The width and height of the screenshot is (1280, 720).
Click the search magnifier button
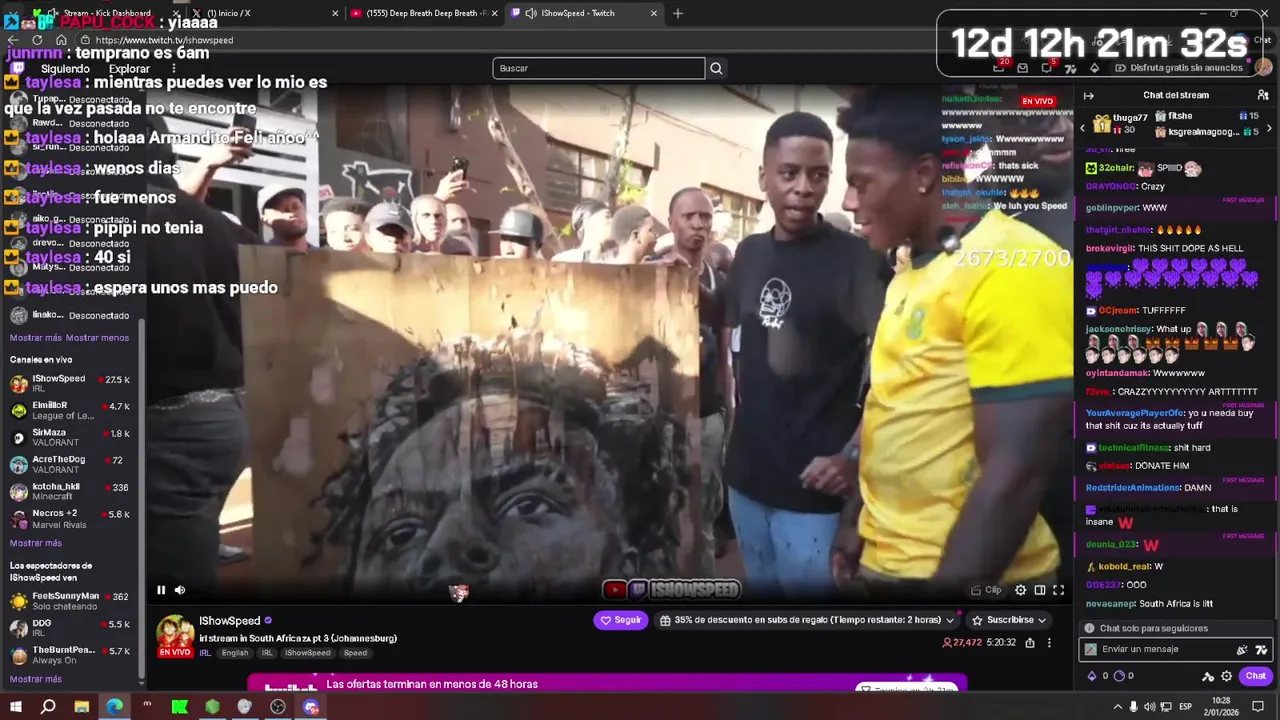716,68
